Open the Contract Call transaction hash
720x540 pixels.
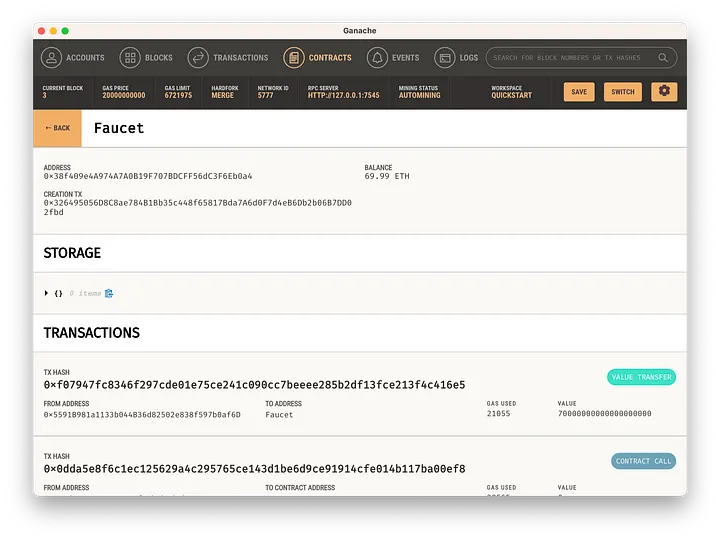pos(254,469)
